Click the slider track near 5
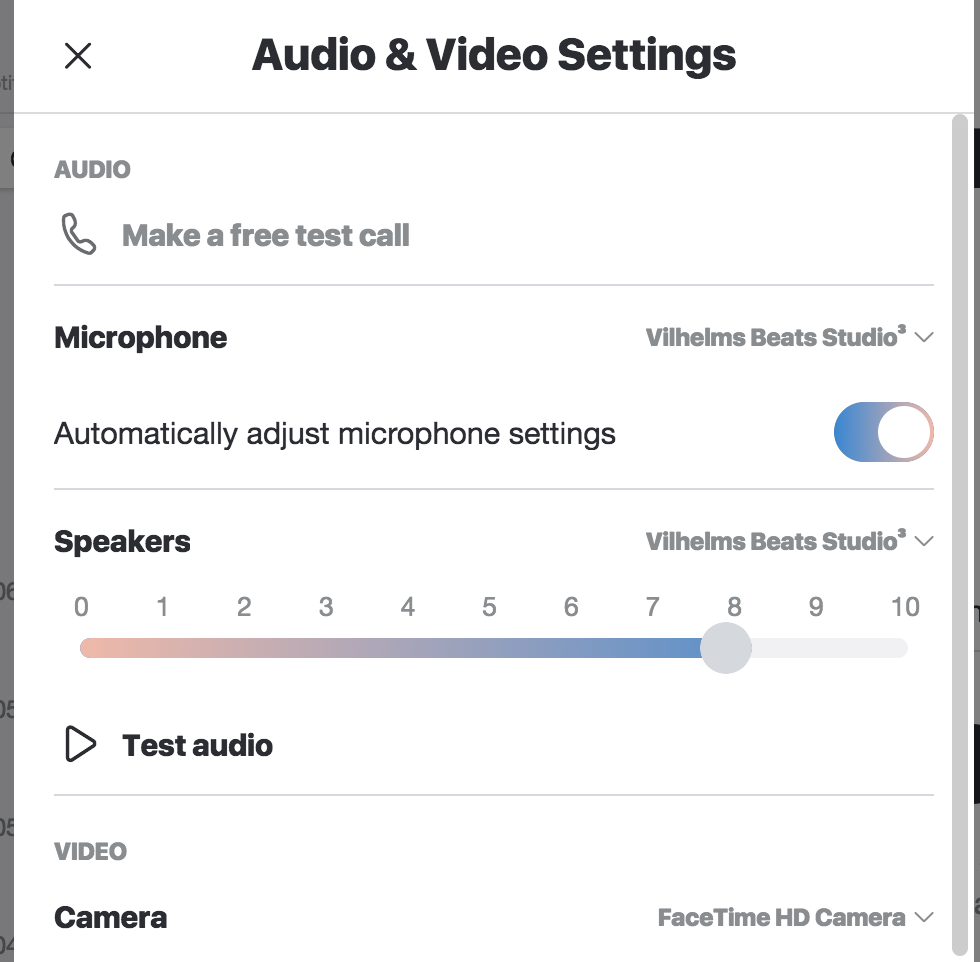This screenshot has width=980, height=962. pyautogui.click(x=489, y=648)
